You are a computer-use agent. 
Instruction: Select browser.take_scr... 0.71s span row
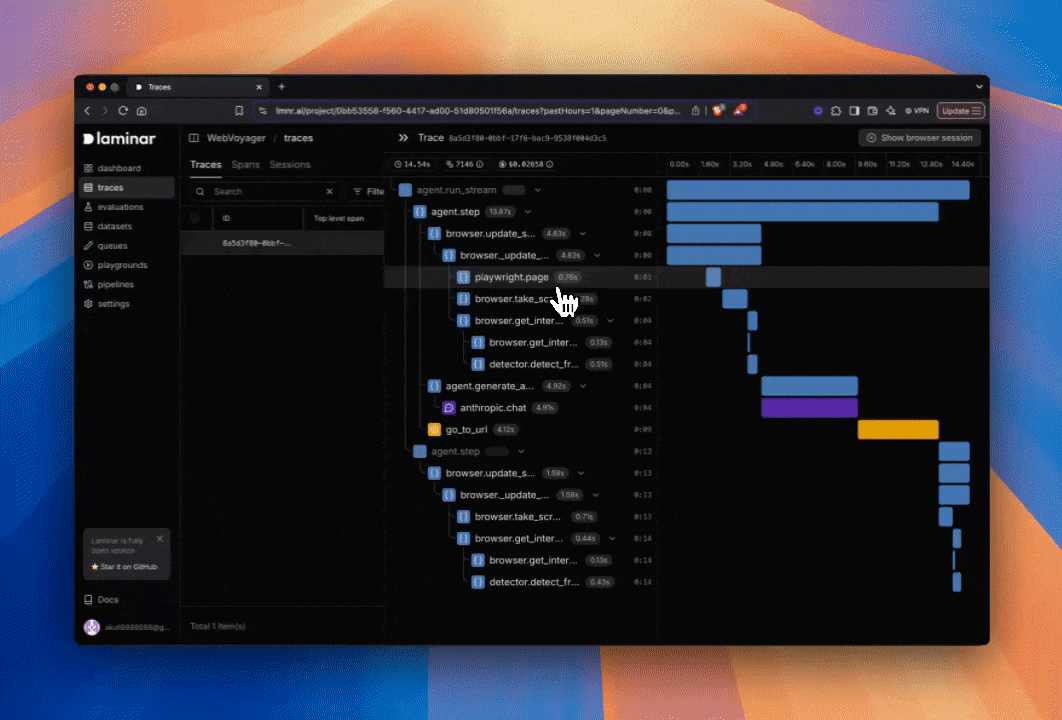[522, 517]
